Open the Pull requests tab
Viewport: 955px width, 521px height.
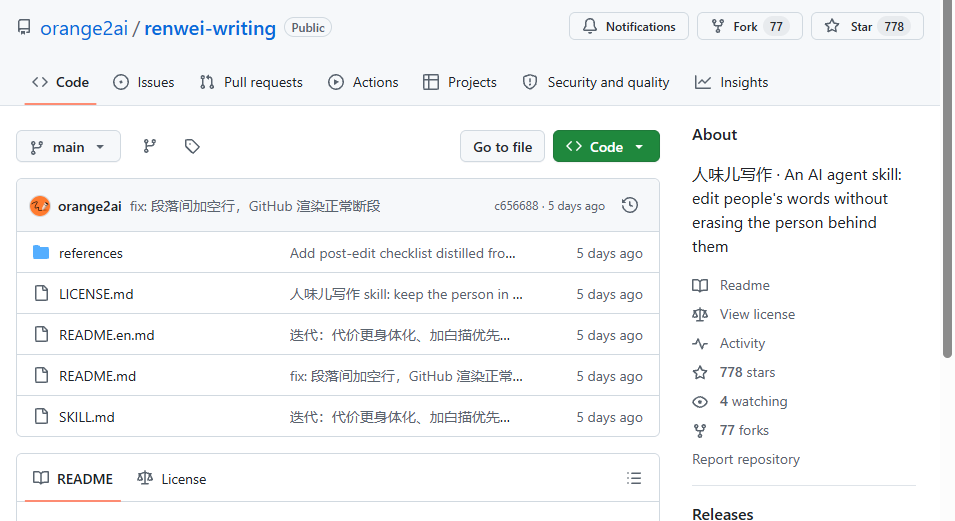click(x=251, y=82)
